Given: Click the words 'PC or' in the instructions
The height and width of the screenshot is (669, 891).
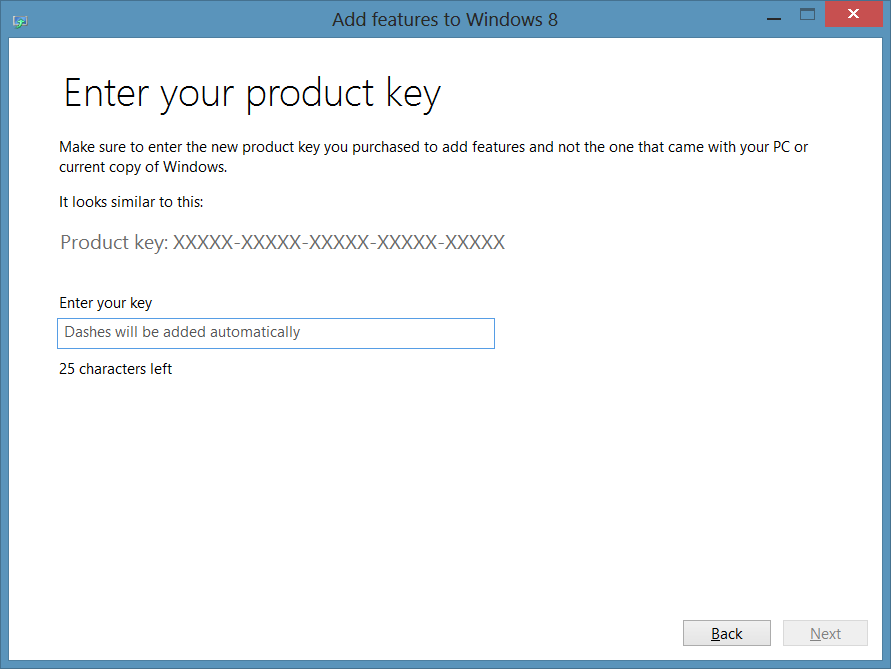Looking at the screenshot, I should tap(788, 147).
